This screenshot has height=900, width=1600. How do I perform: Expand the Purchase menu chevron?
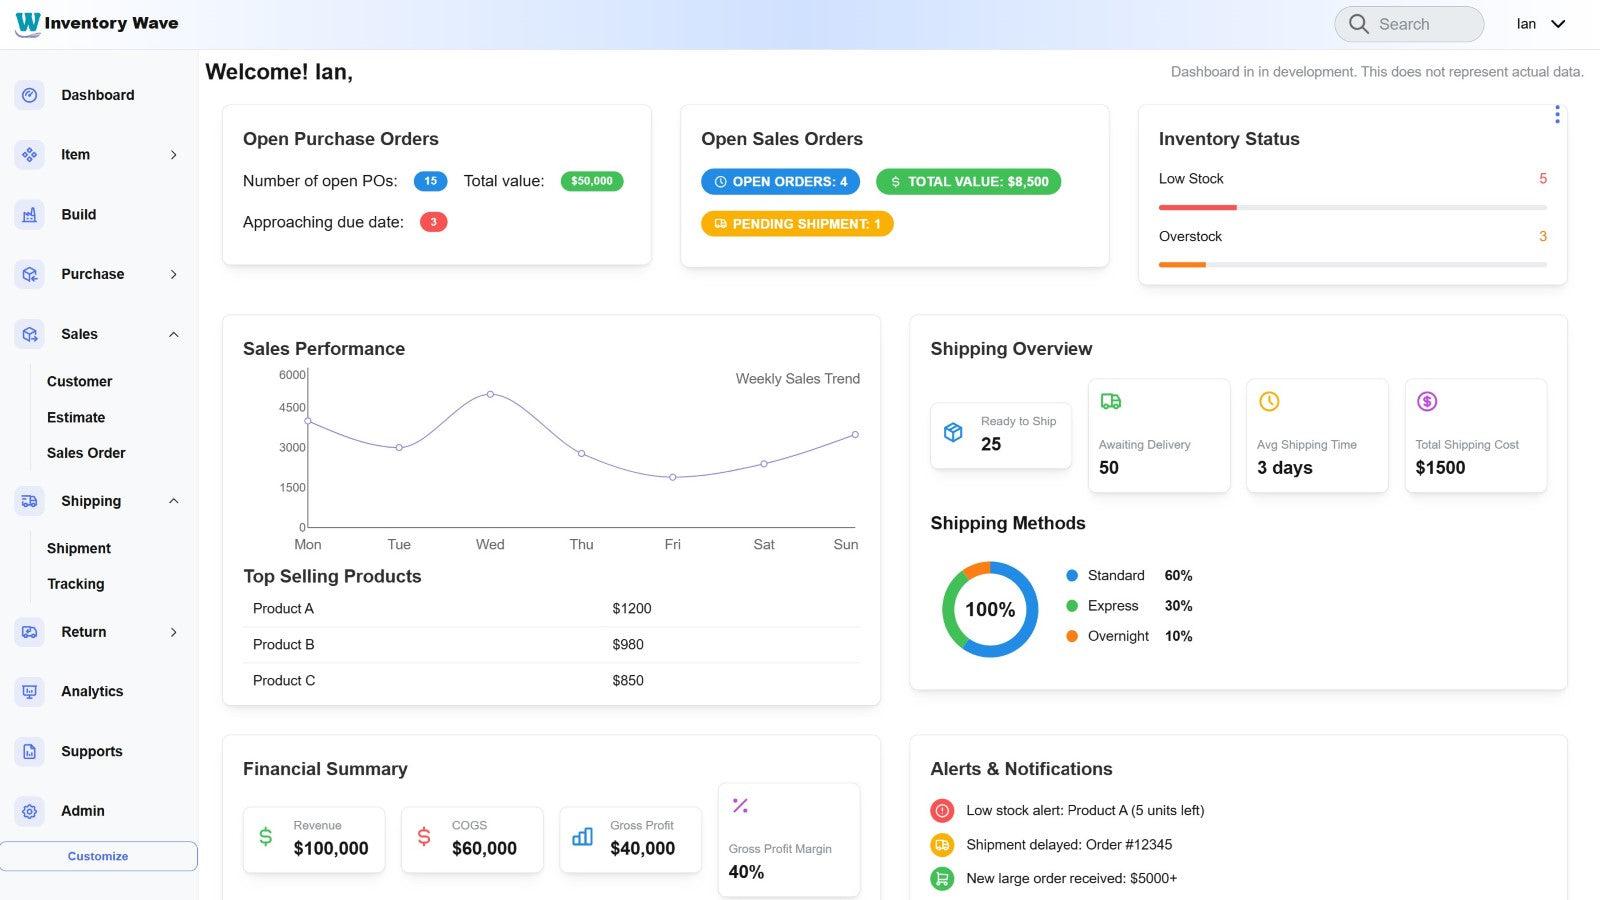pos(173,274)
